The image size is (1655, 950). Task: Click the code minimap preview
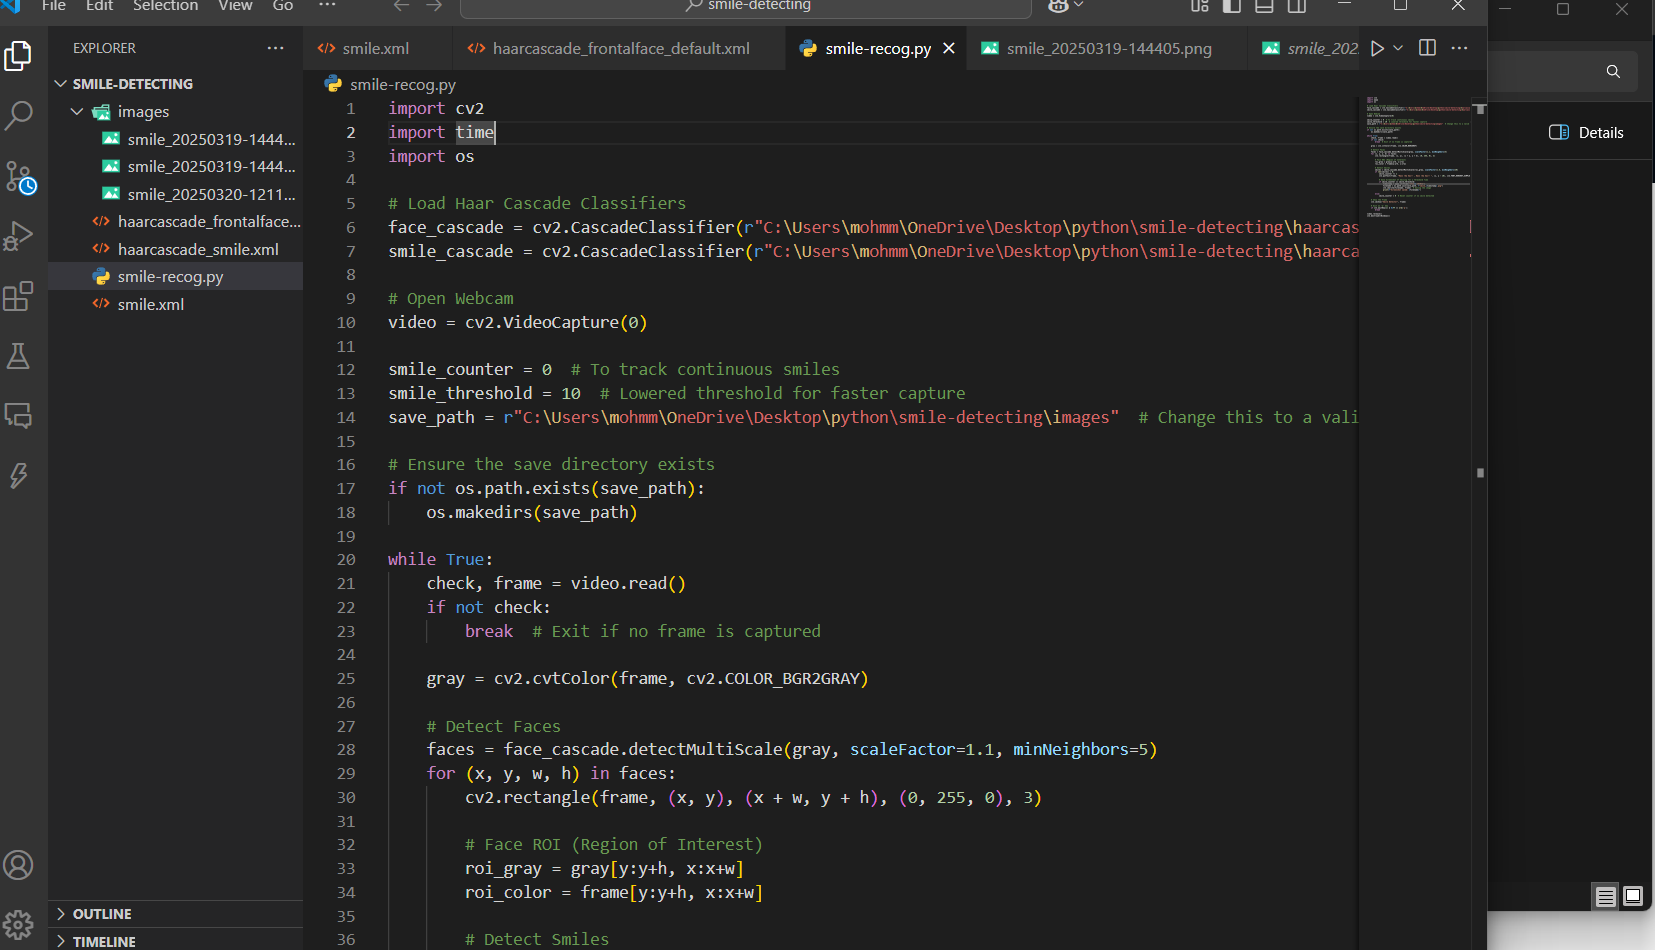point(1418,155)
